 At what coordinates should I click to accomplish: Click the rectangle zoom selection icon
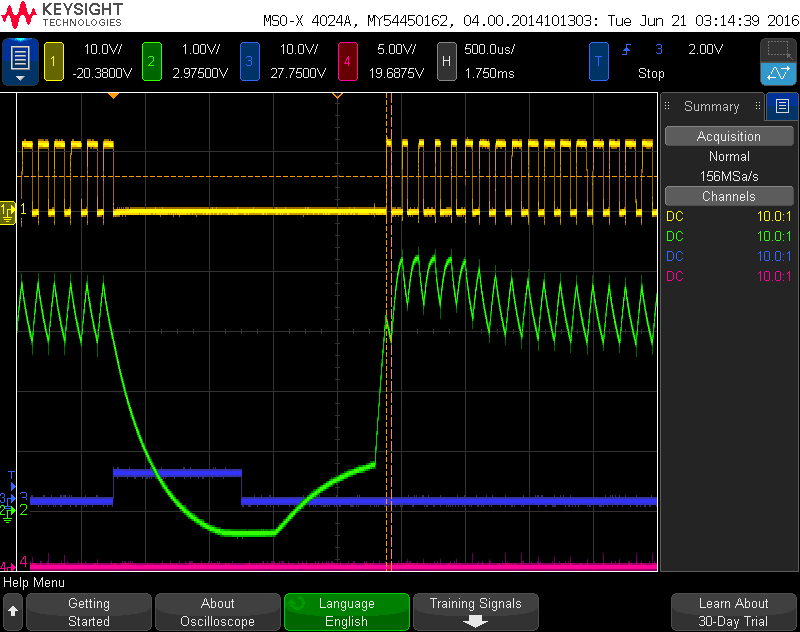pos(778,50)
